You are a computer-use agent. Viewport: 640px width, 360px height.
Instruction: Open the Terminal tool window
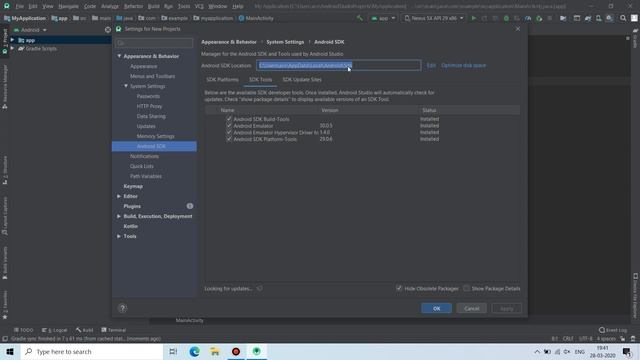pos(114,330)
